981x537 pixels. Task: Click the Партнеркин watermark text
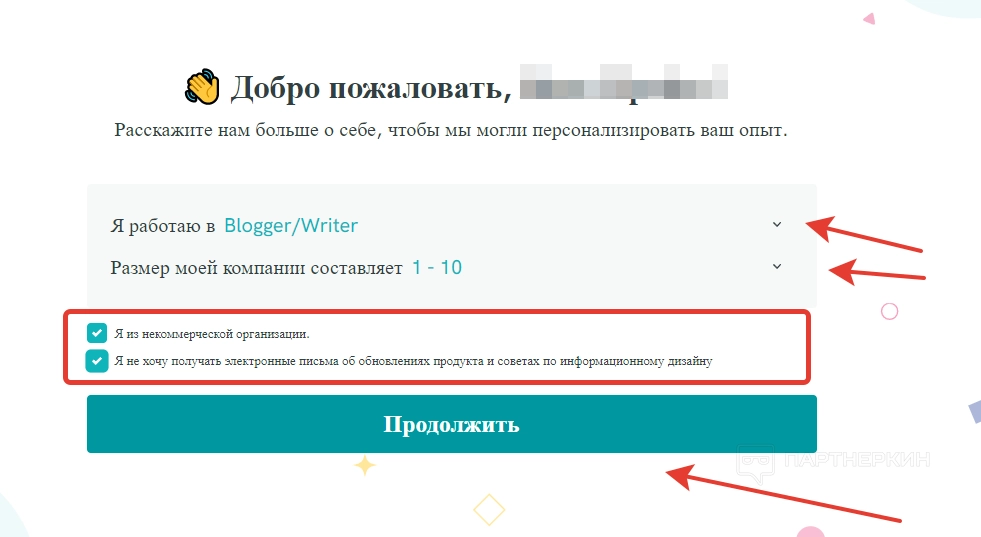coord(856,460)
